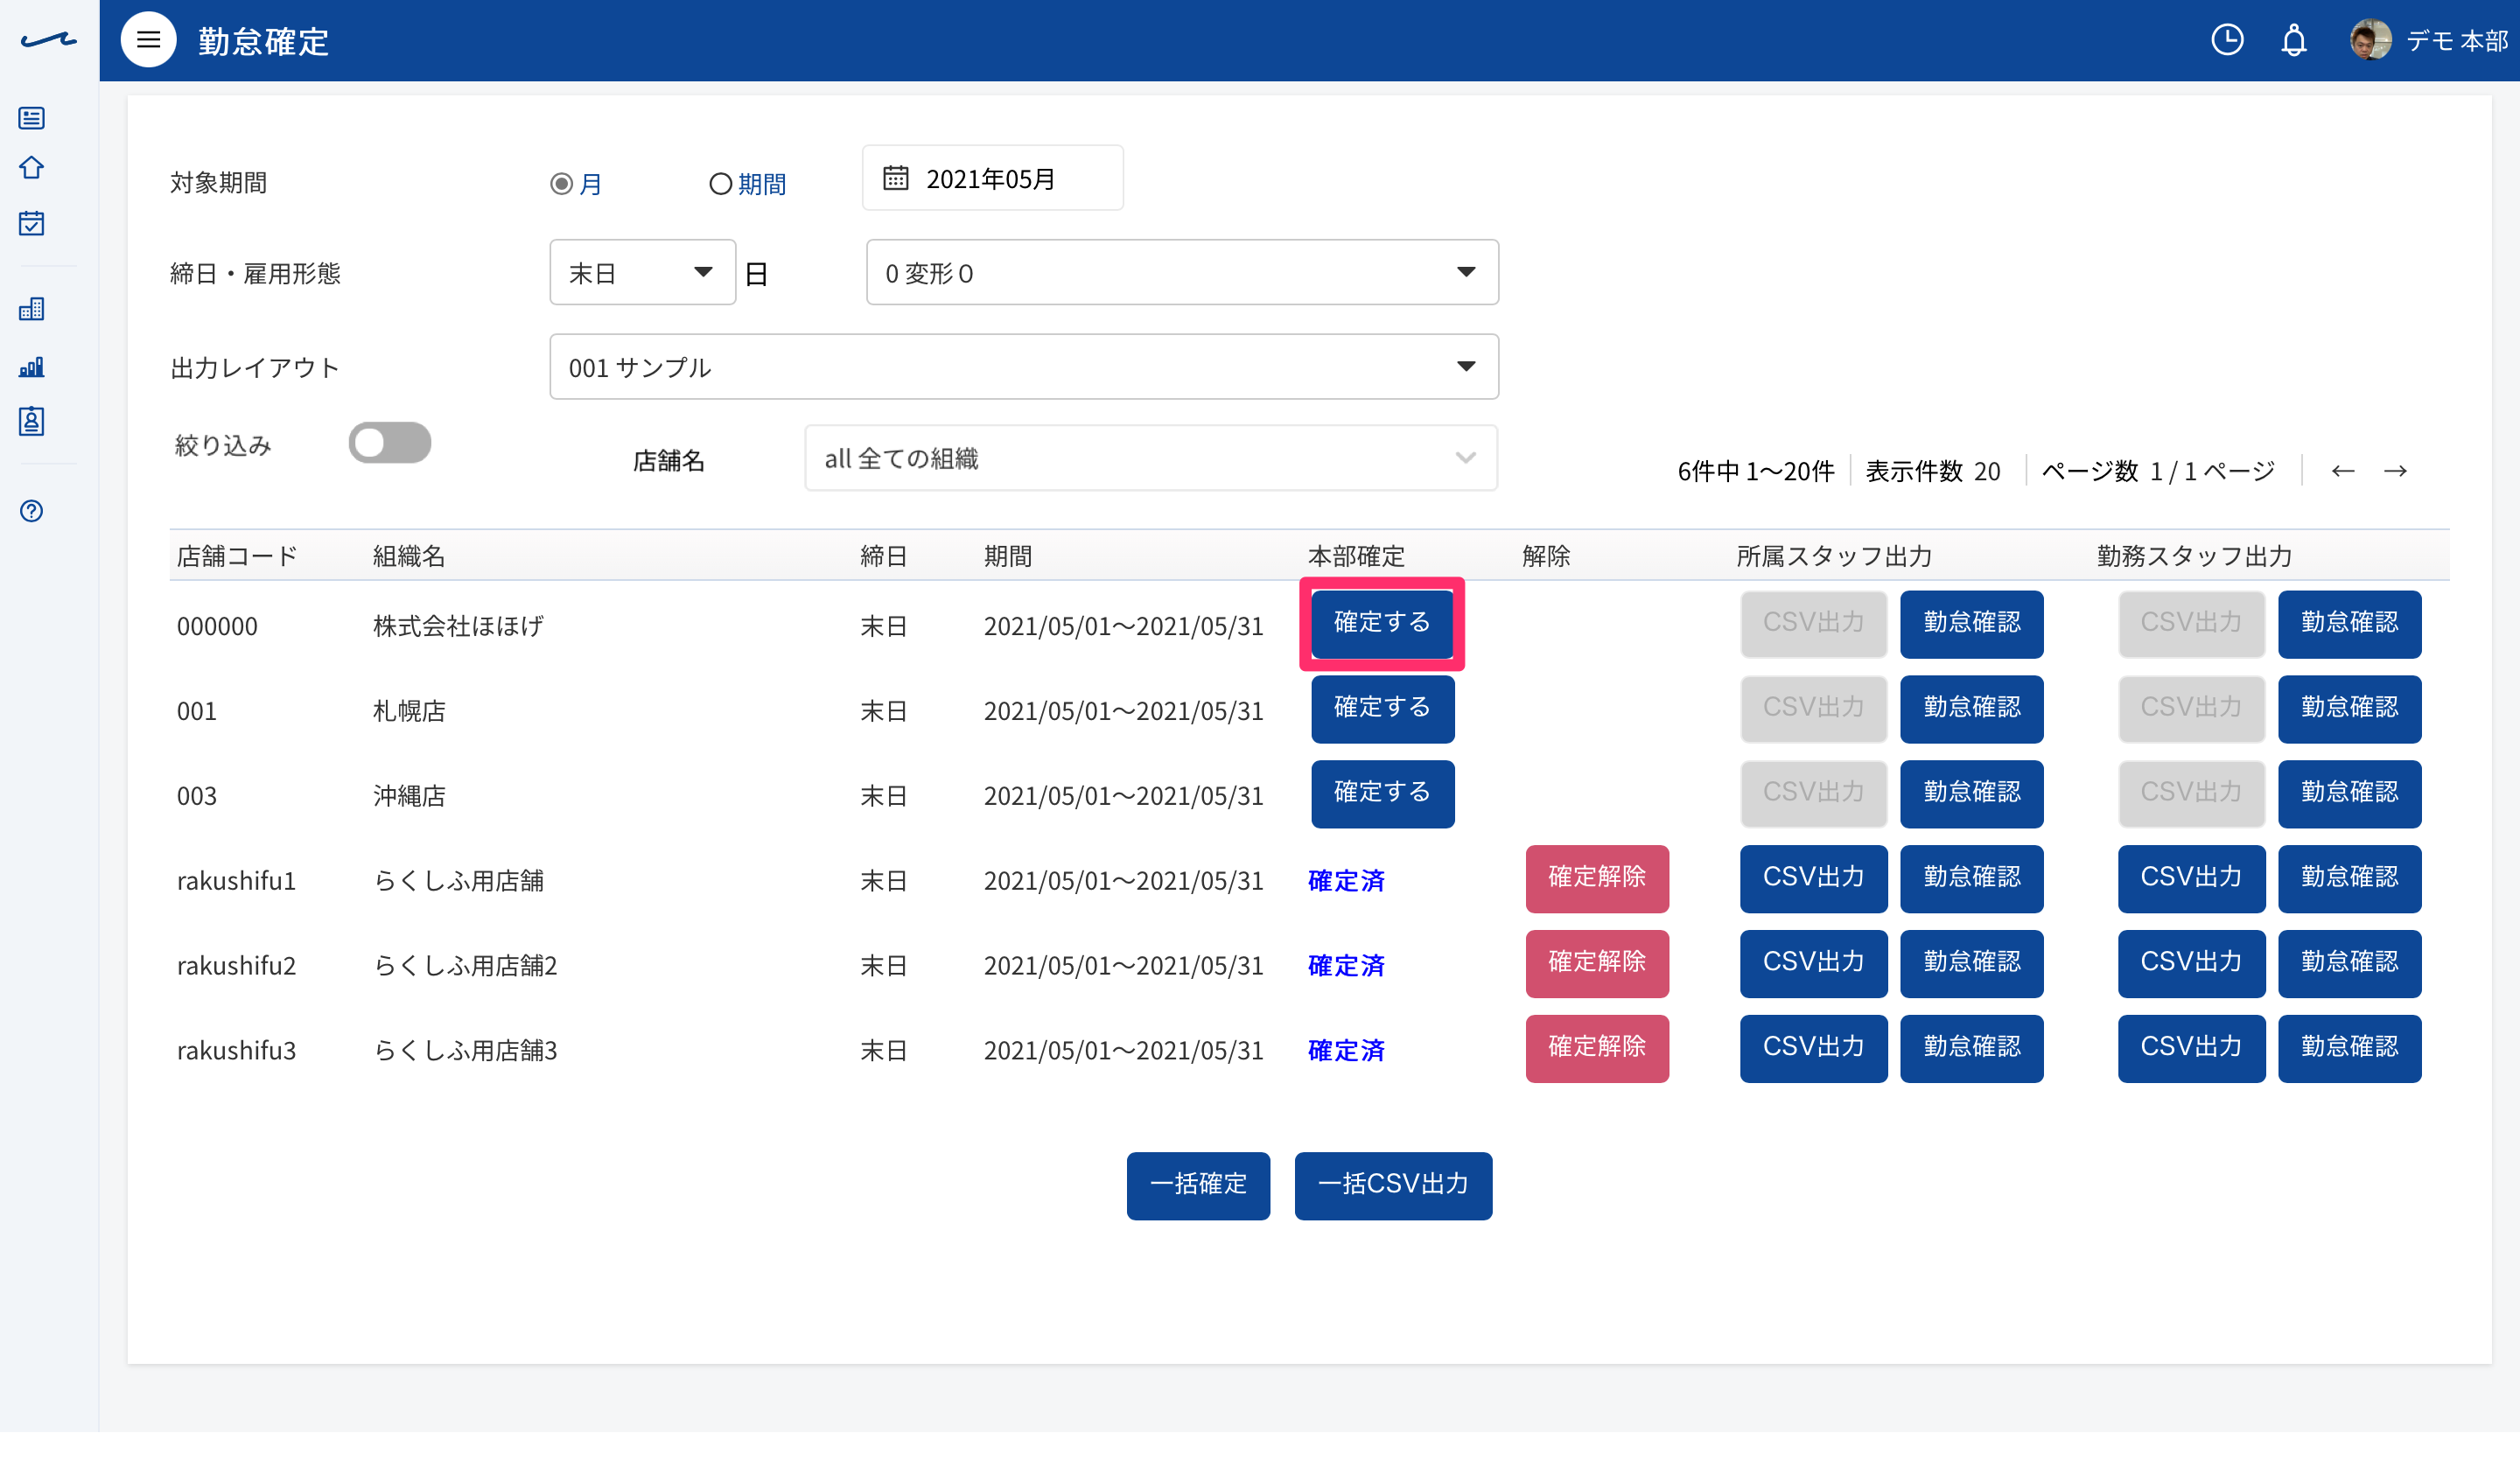Image resolution: width=2520 pixels, height=1468 pixels.
Task: Go to home sidebar icon
Action: click(x=32, y=168)
